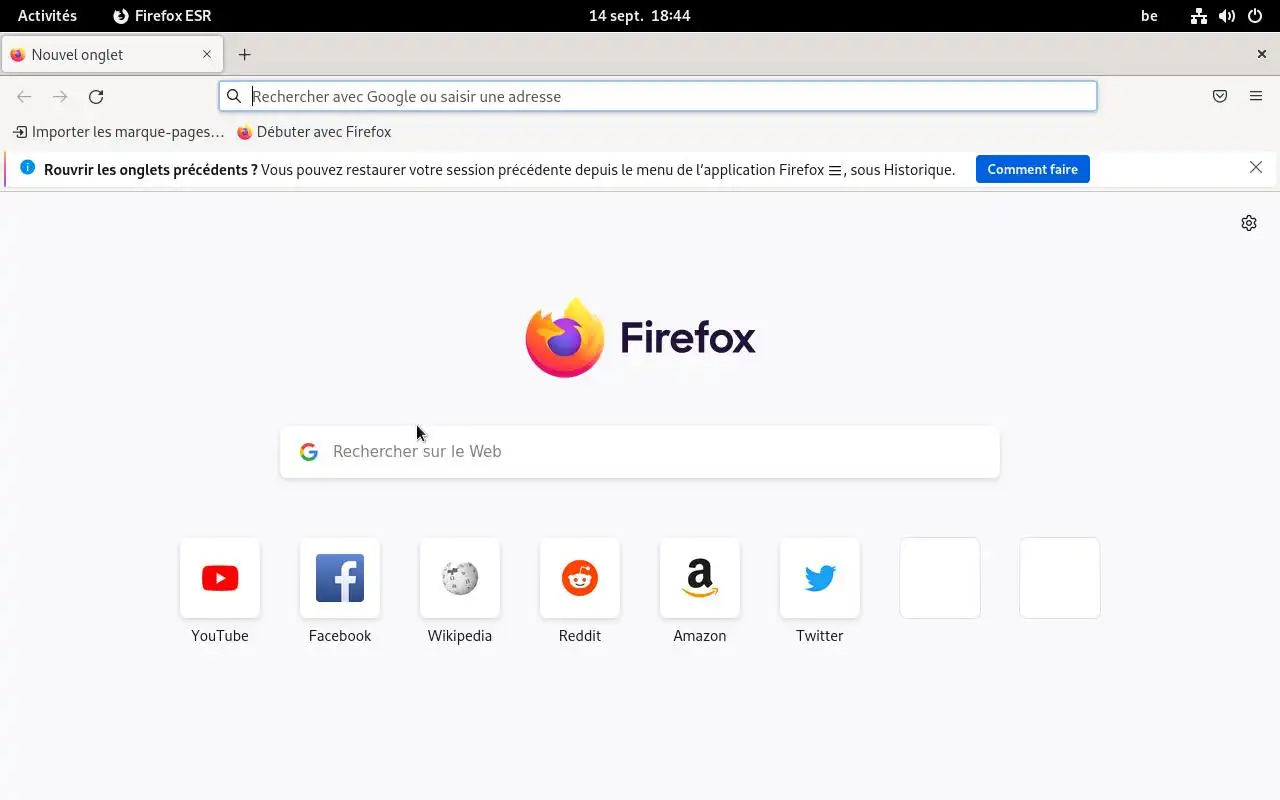Click Importer les marque-pages bookmark
The image size is (1280, 800).
[x=118, y=132]
